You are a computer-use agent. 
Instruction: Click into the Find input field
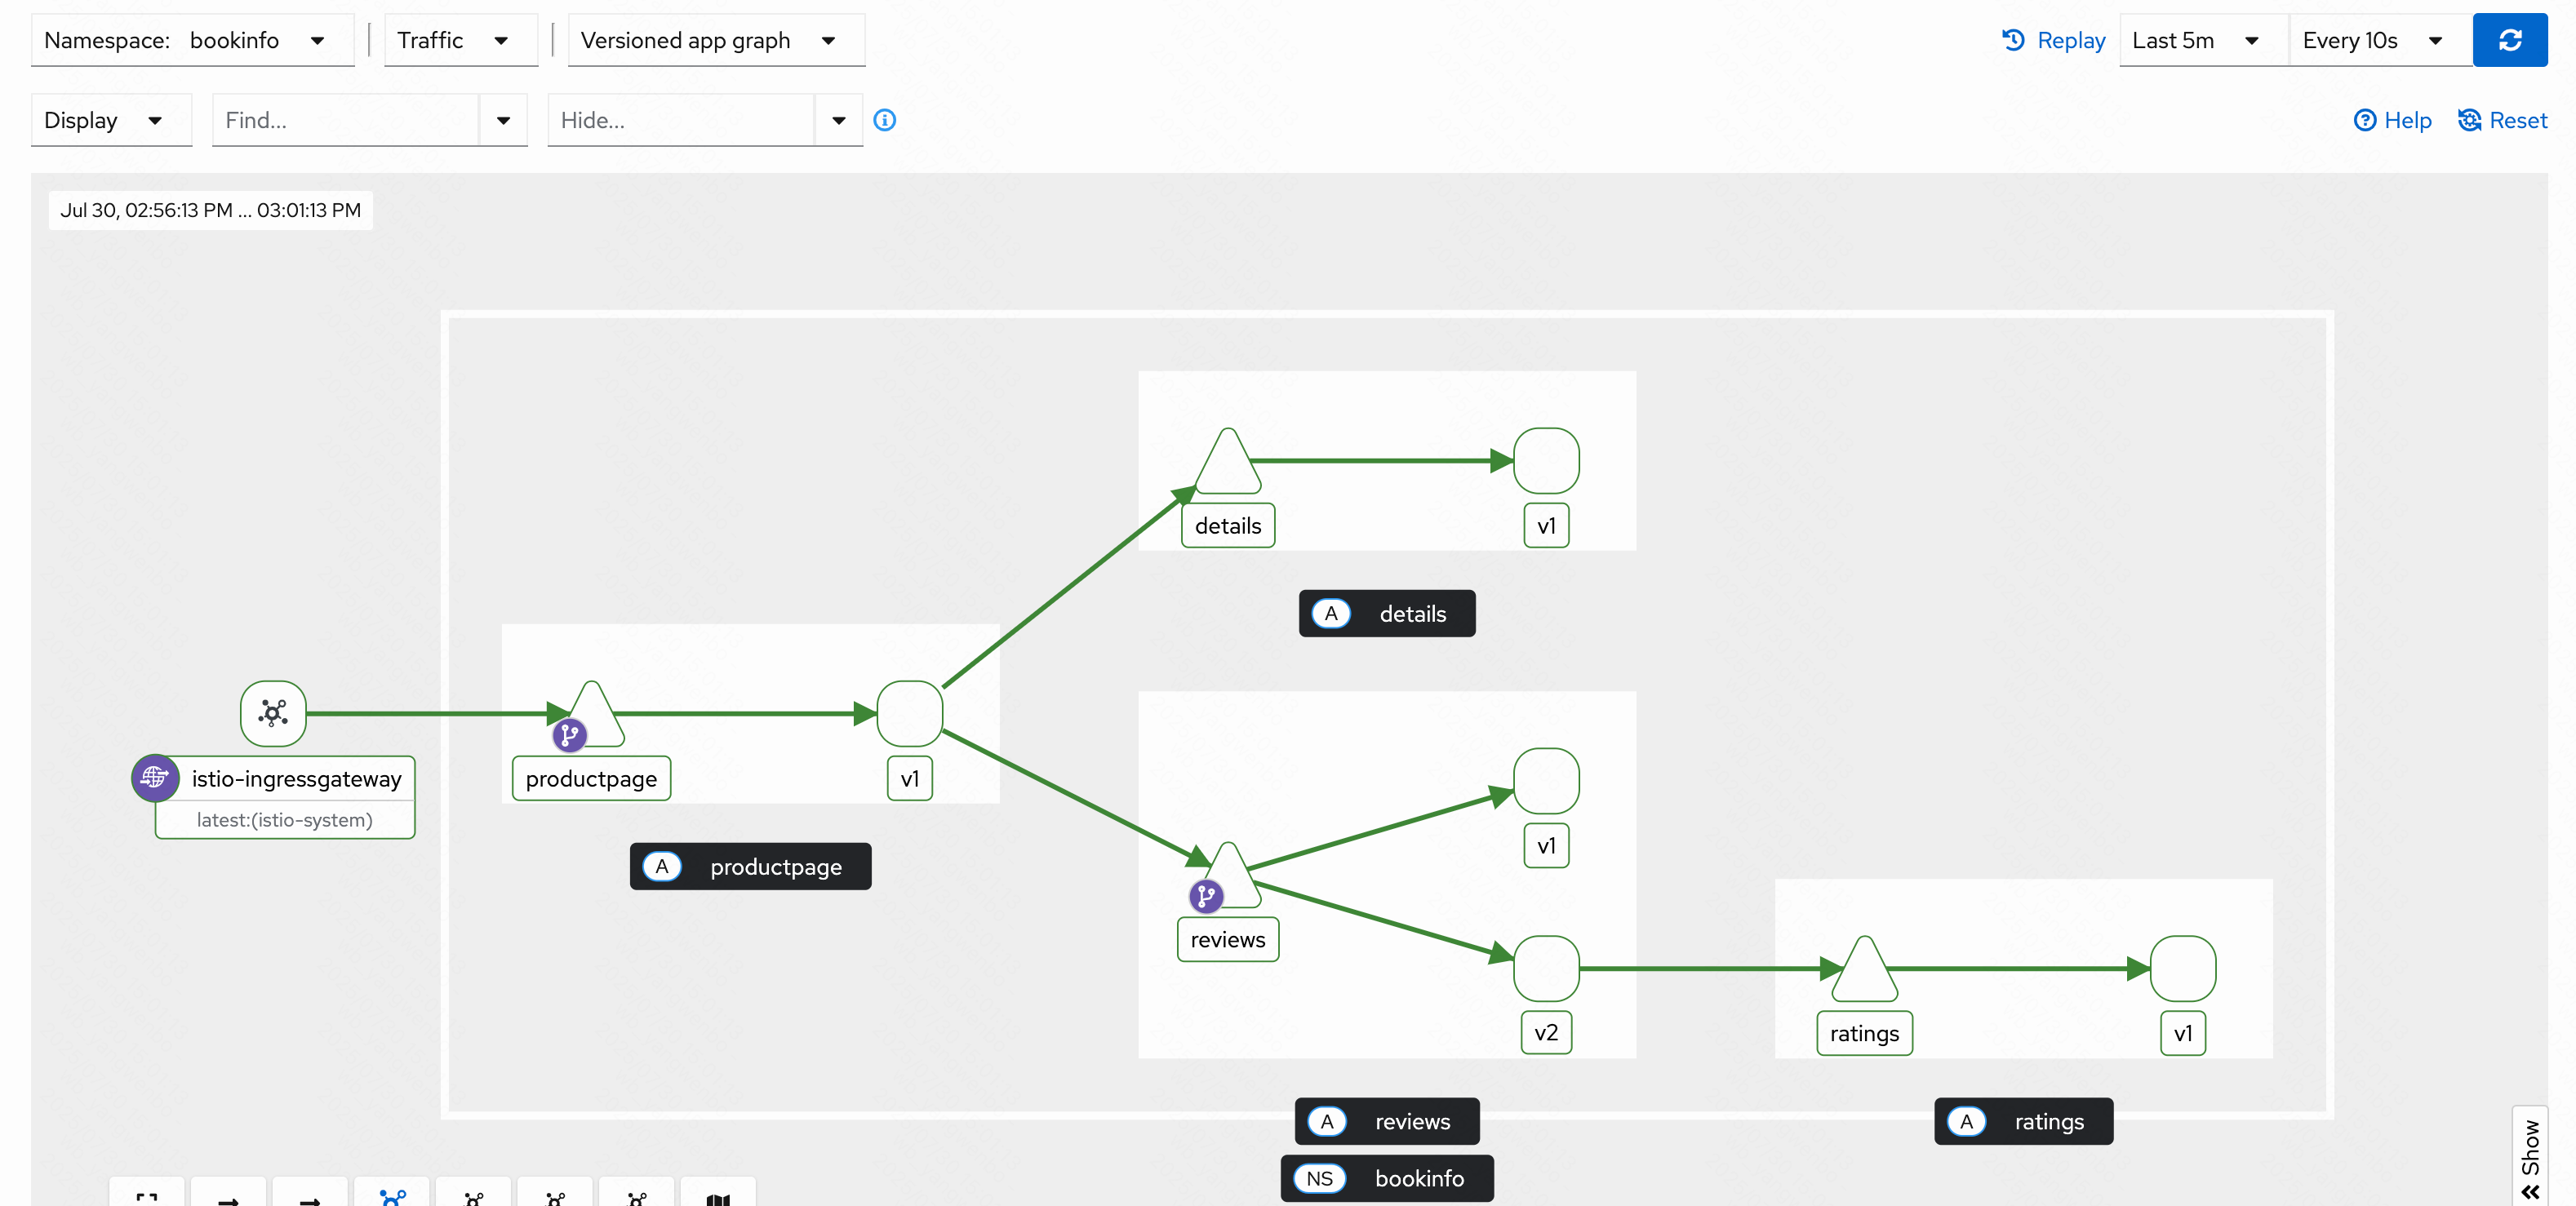[345, 120]
